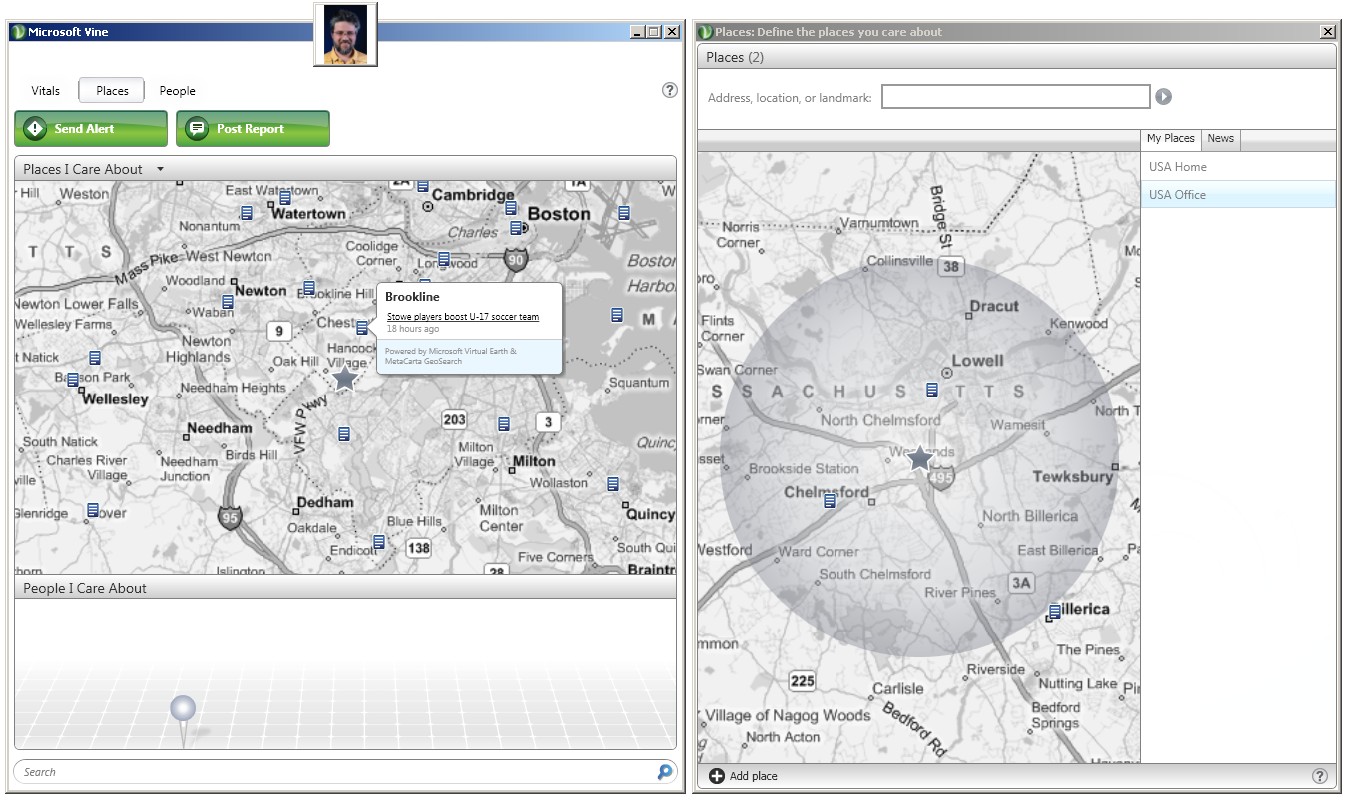Close the Places window
Viewport: 1345px width, 801px height.
pyautogui.click(x=1328, y=32)
